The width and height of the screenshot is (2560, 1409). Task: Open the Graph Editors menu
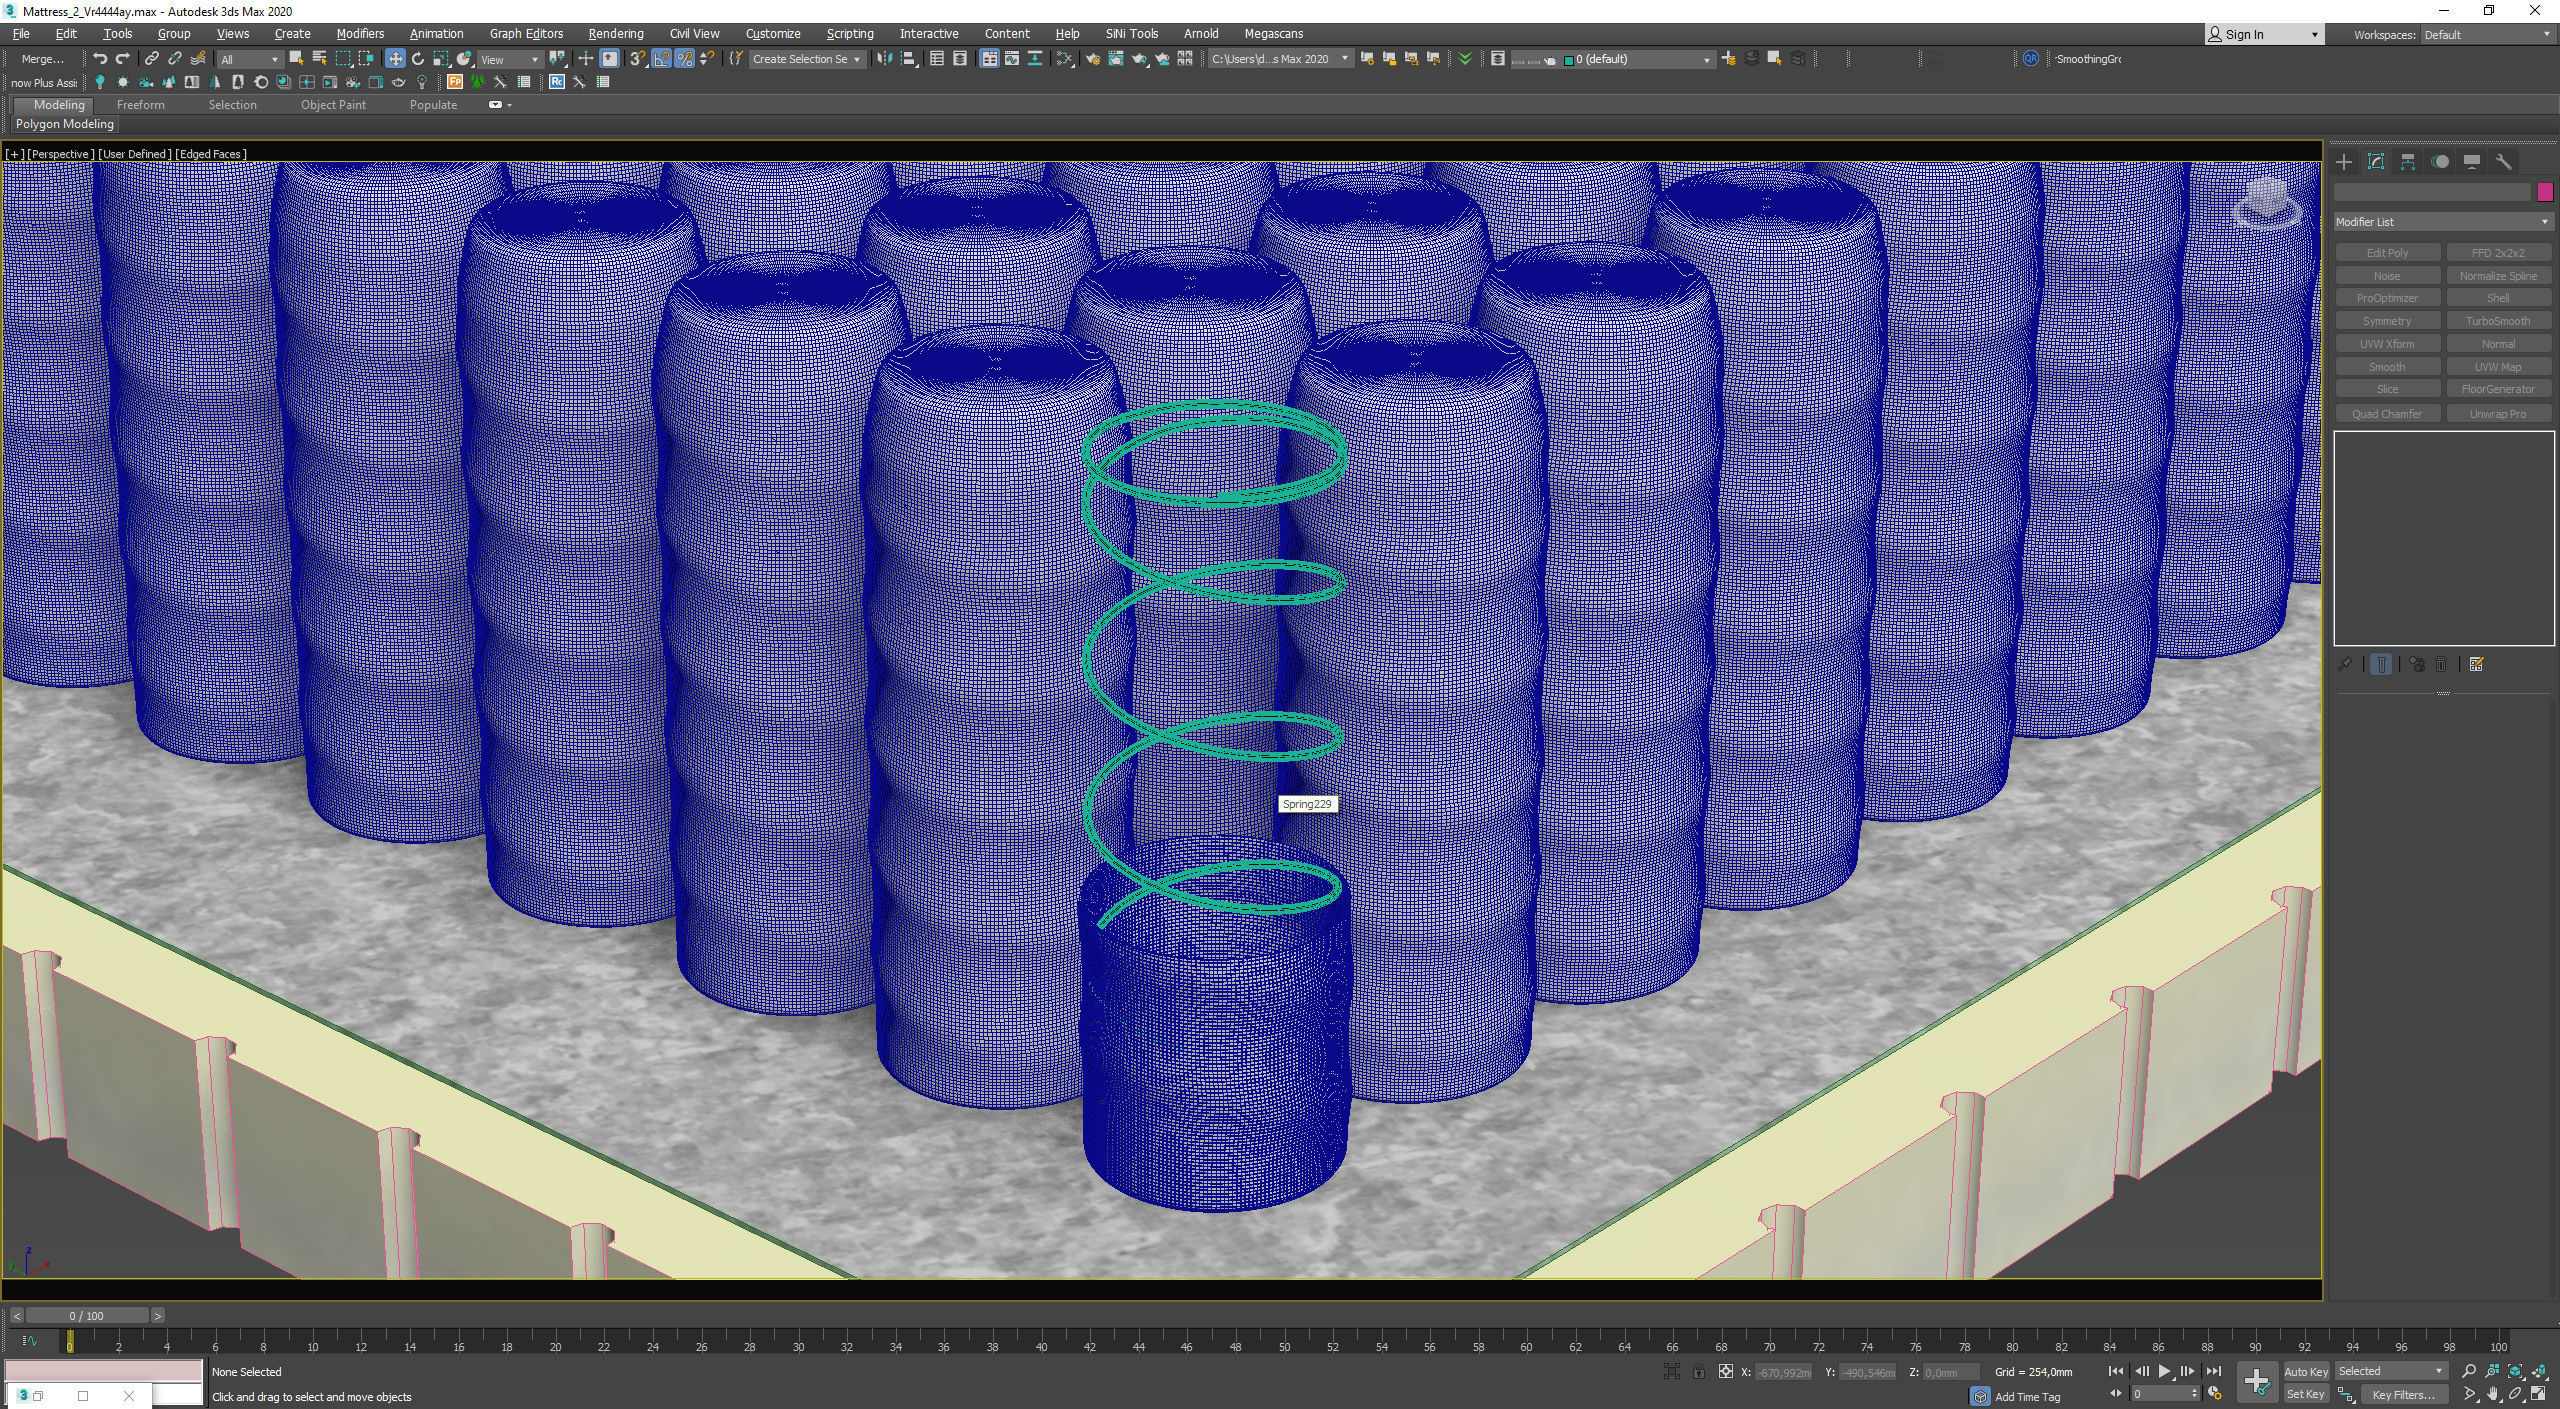[526, 34]
